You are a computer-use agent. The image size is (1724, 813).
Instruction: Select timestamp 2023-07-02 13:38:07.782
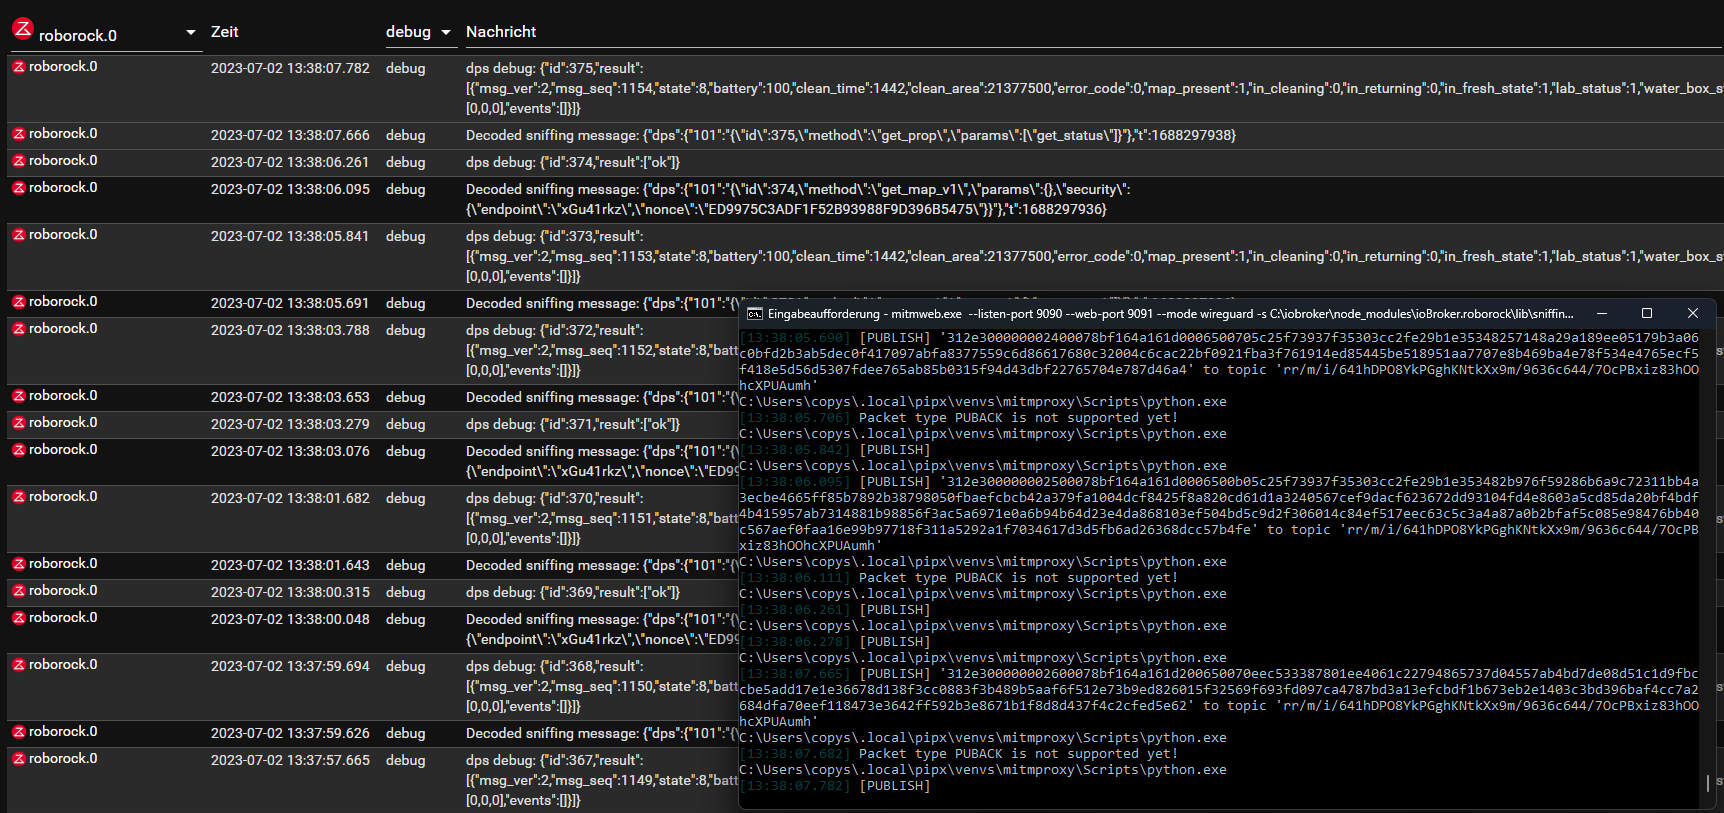click(x=290, y=68)
